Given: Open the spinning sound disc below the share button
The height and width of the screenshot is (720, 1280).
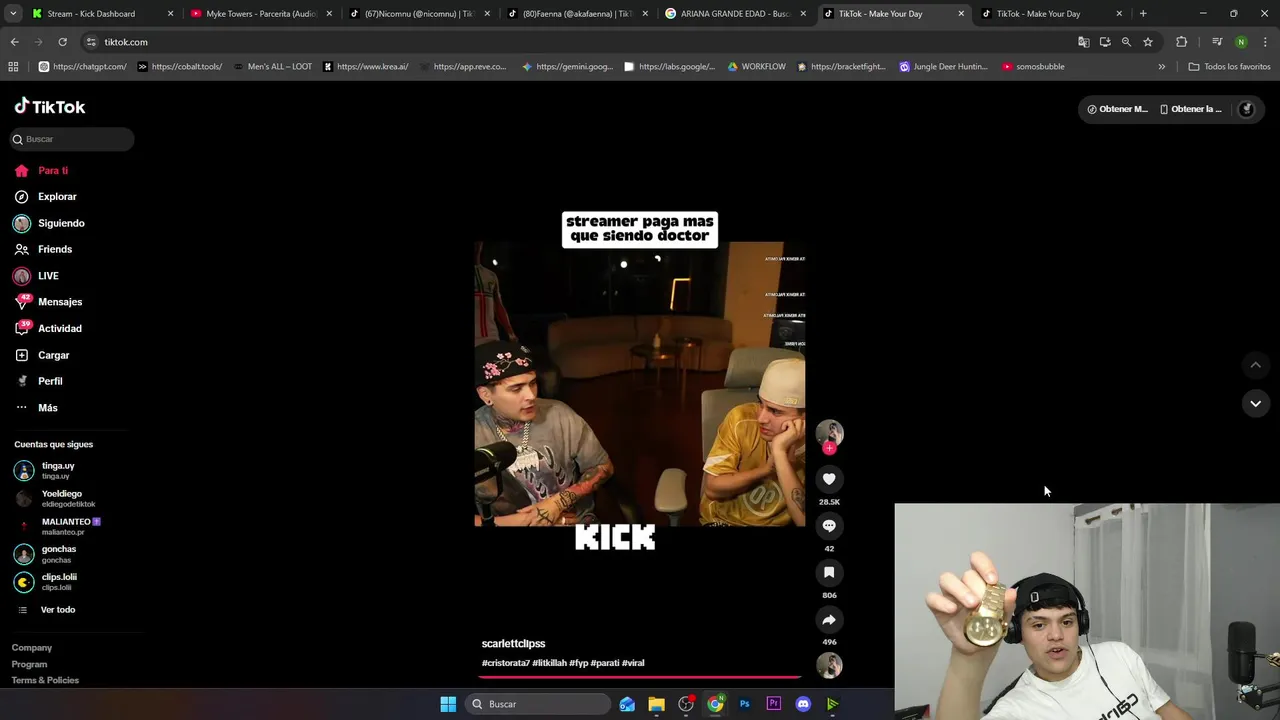Looking at the screenshot, I should 829,665.
